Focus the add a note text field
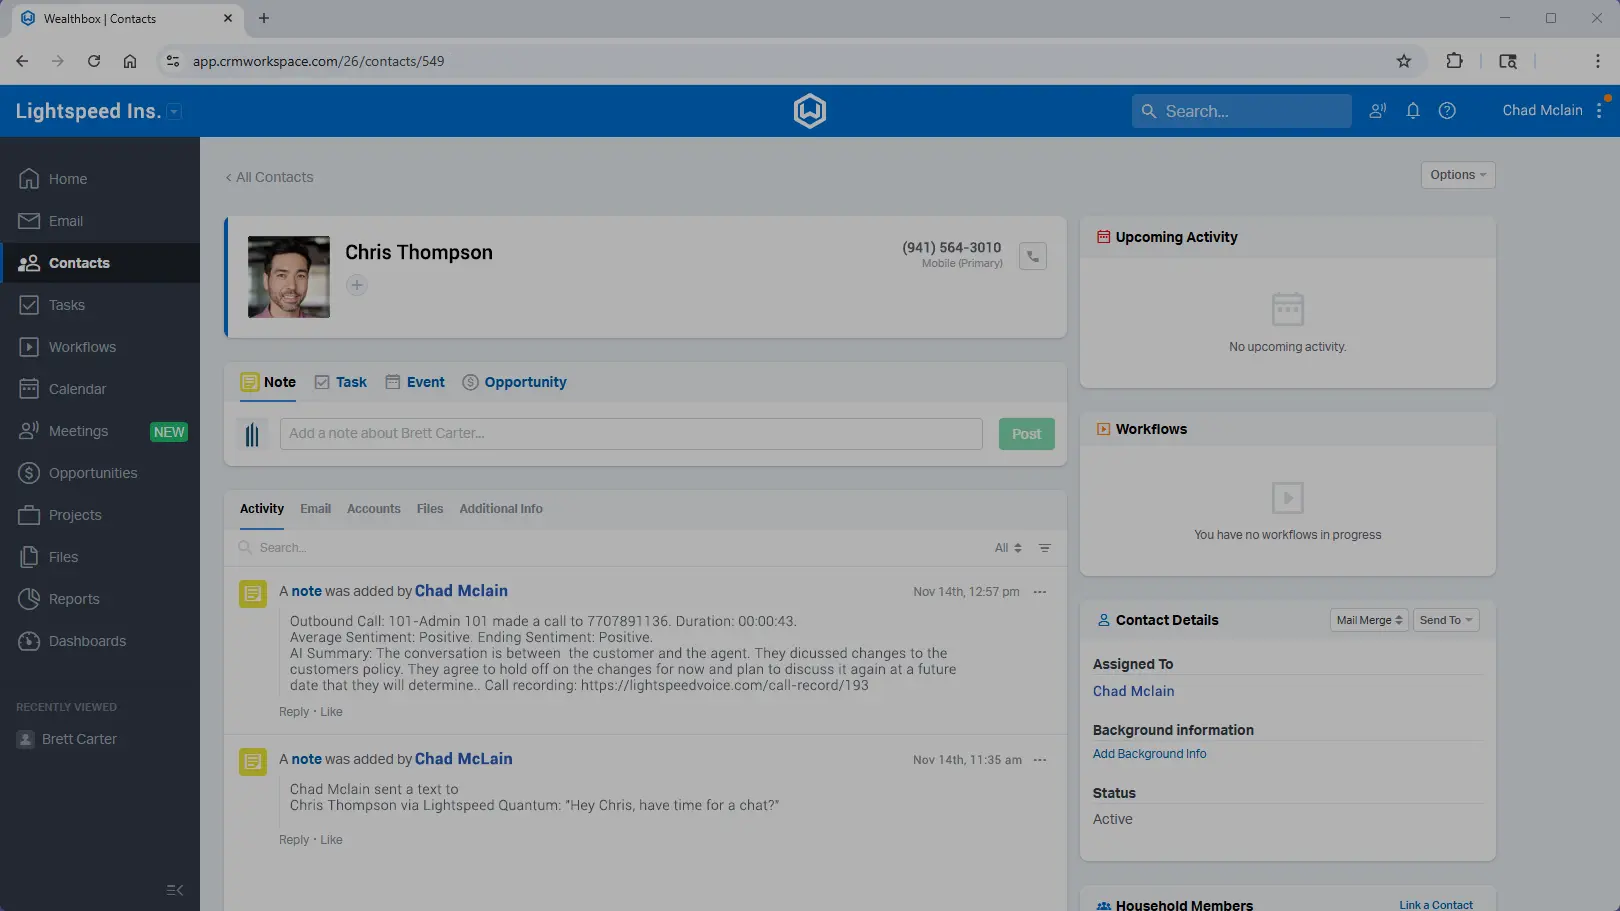The width and height of the screenshot is (1620, 911). (x=631, y=434)
